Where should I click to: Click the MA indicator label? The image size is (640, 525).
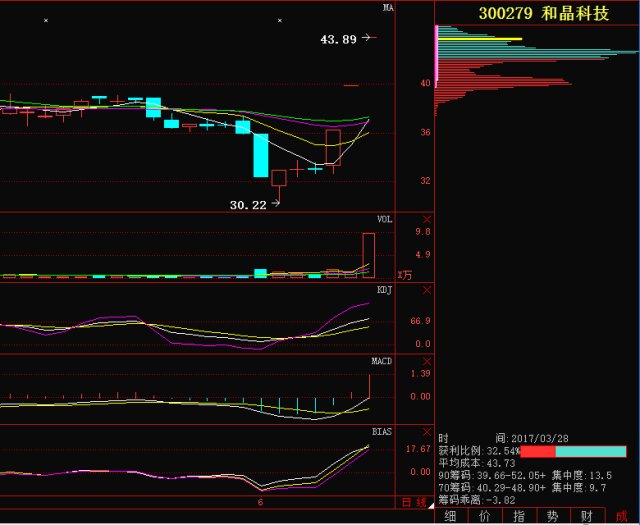coord(388,8)
